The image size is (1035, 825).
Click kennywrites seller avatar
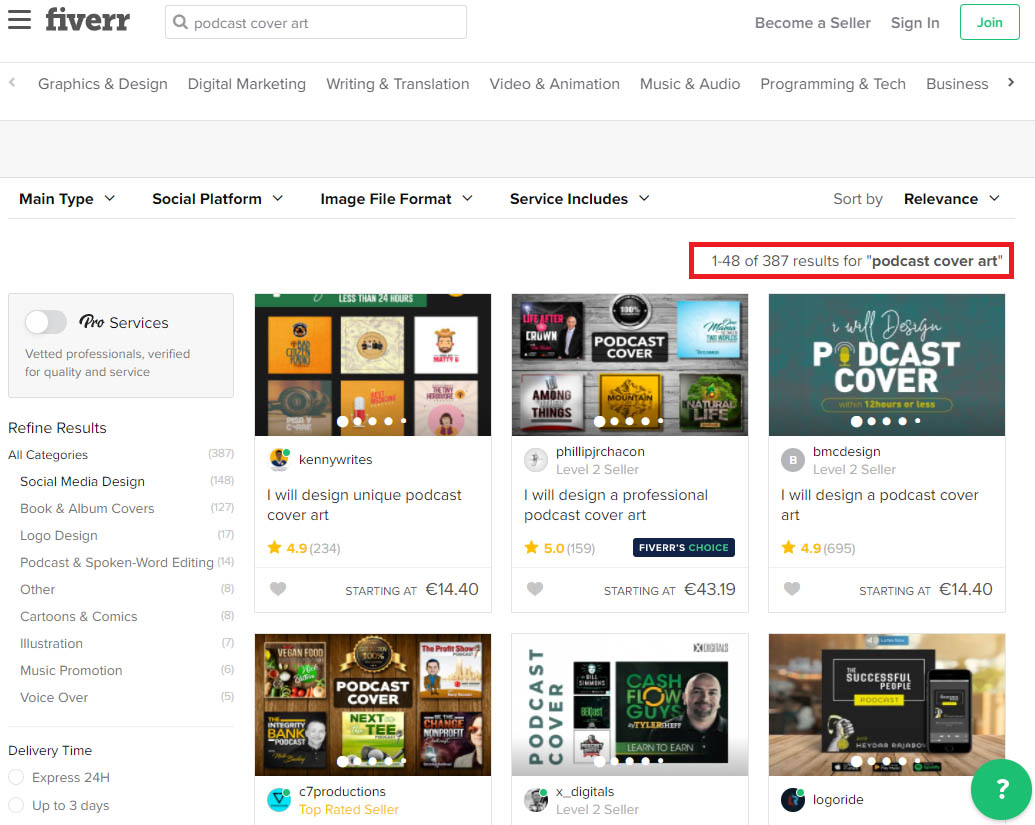[x=279, y=459]
